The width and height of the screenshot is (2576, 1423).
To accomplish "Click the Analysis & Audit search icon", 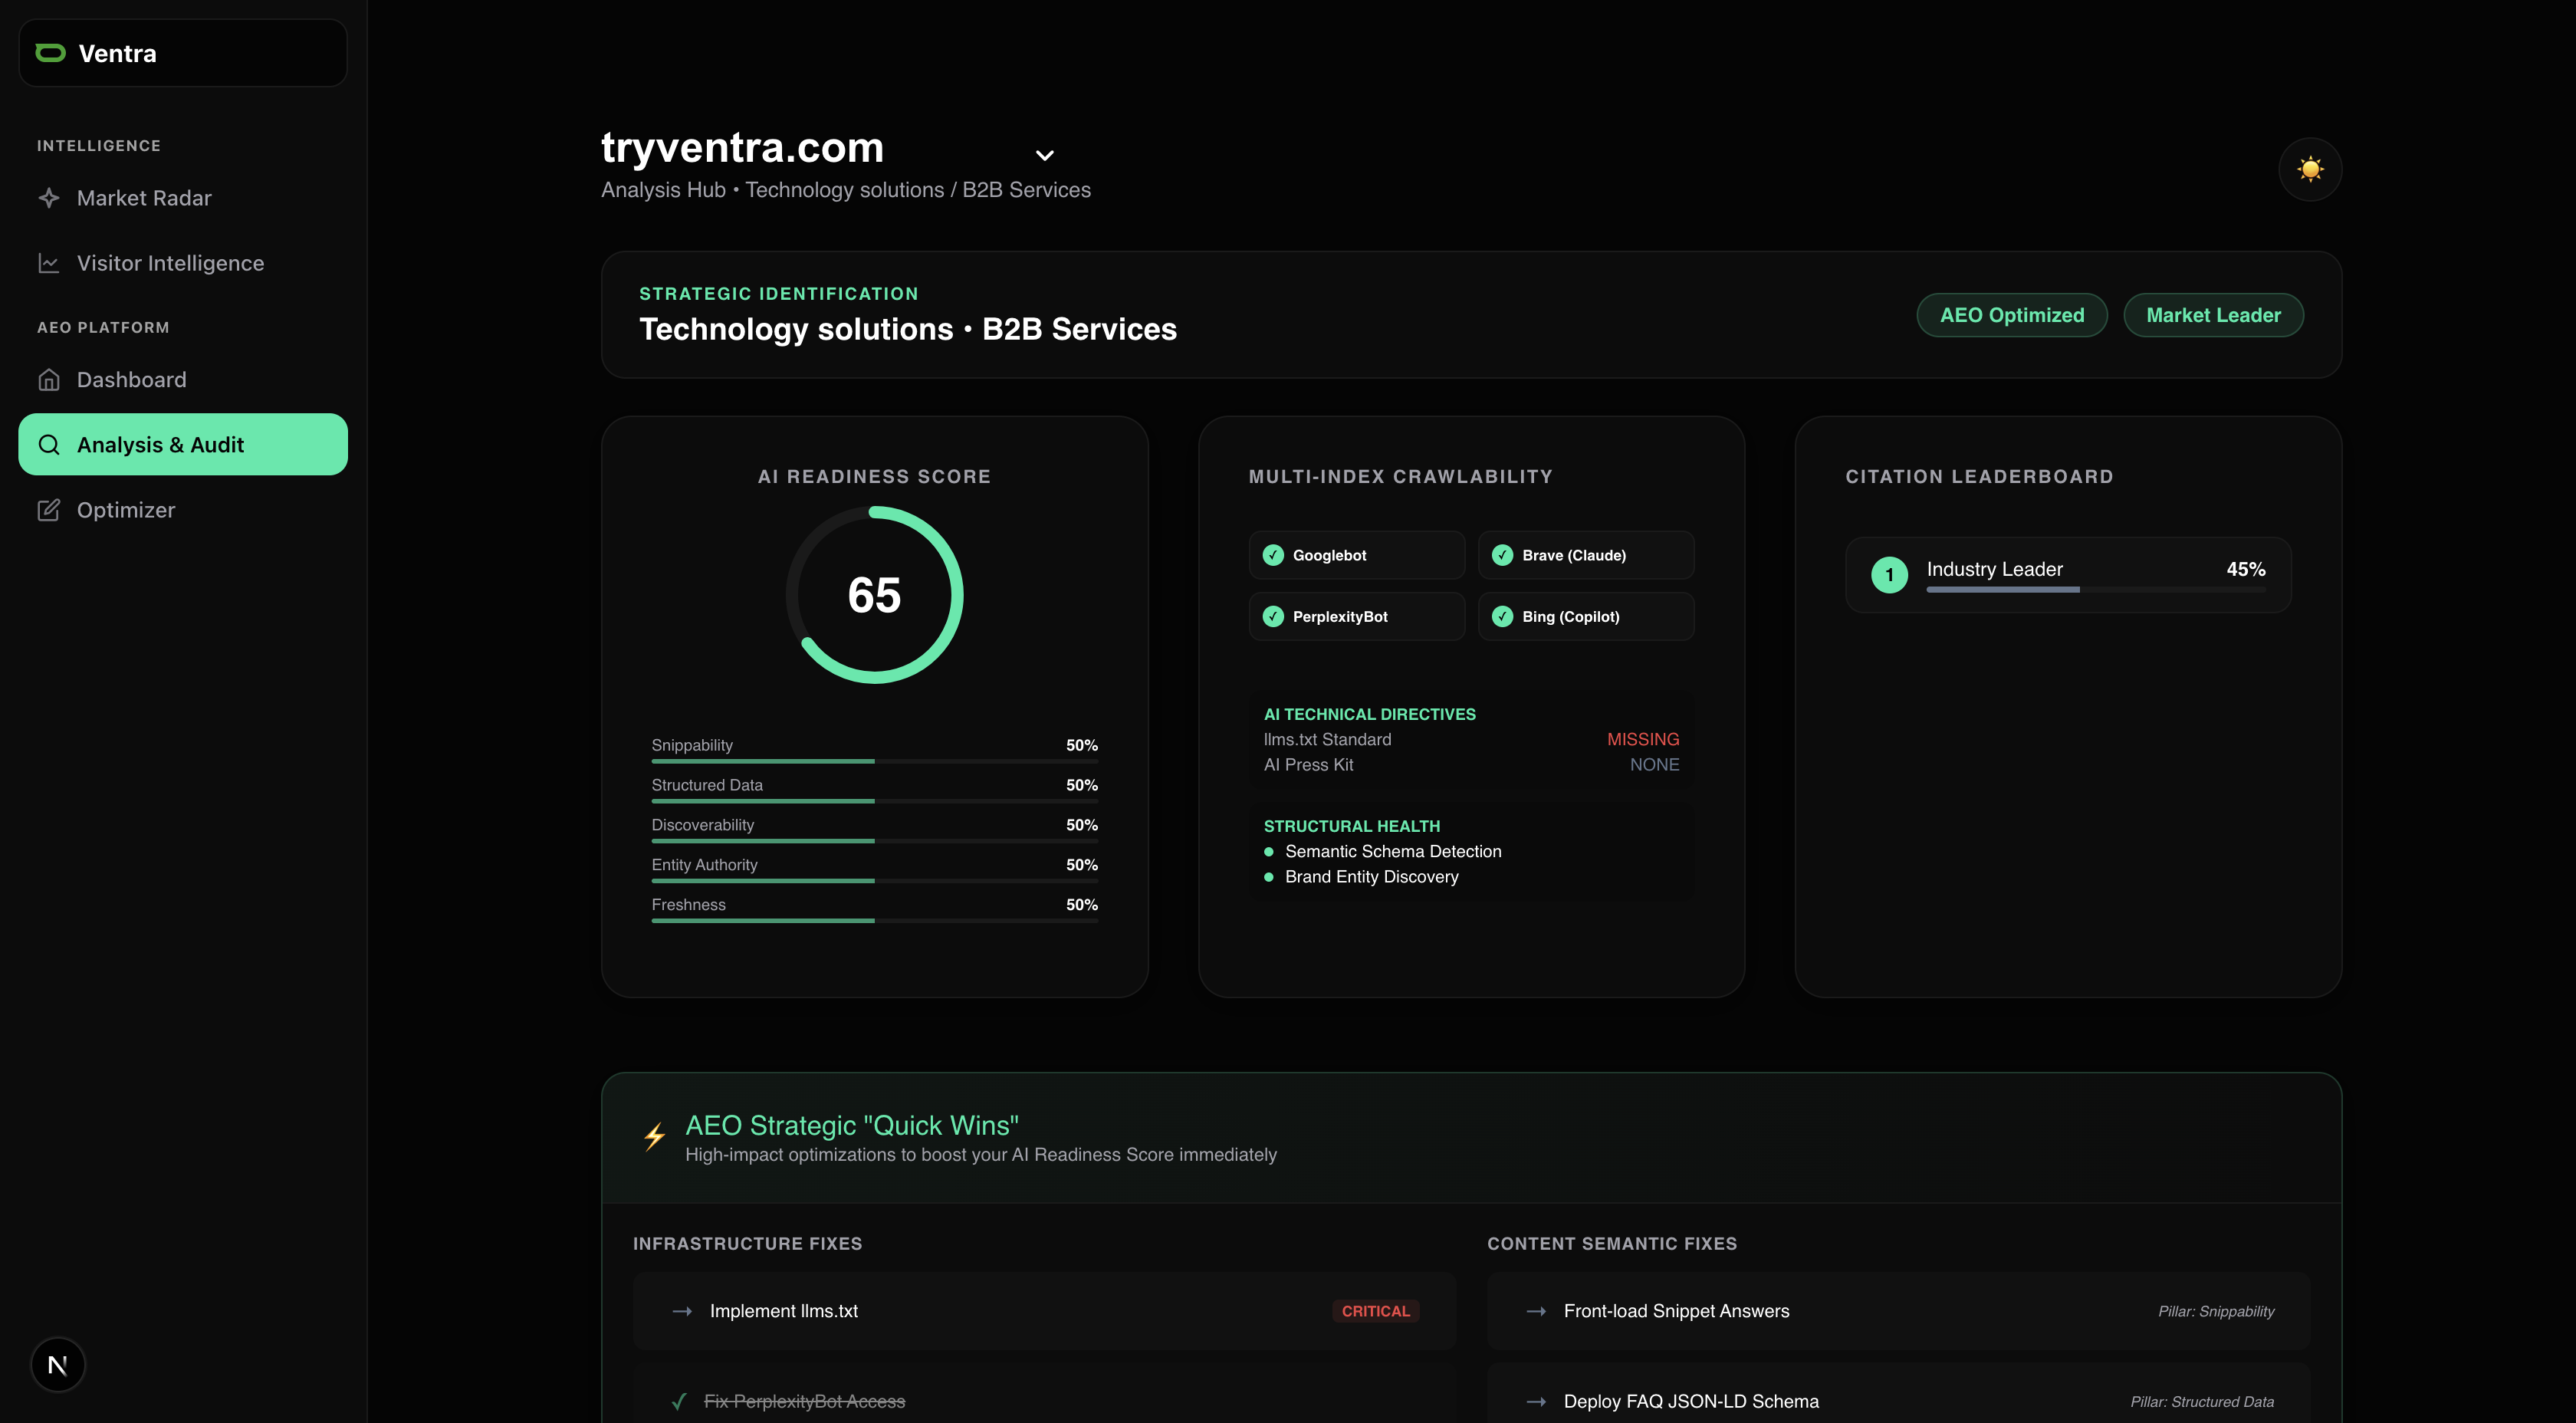I will click(x=49, y=445).
